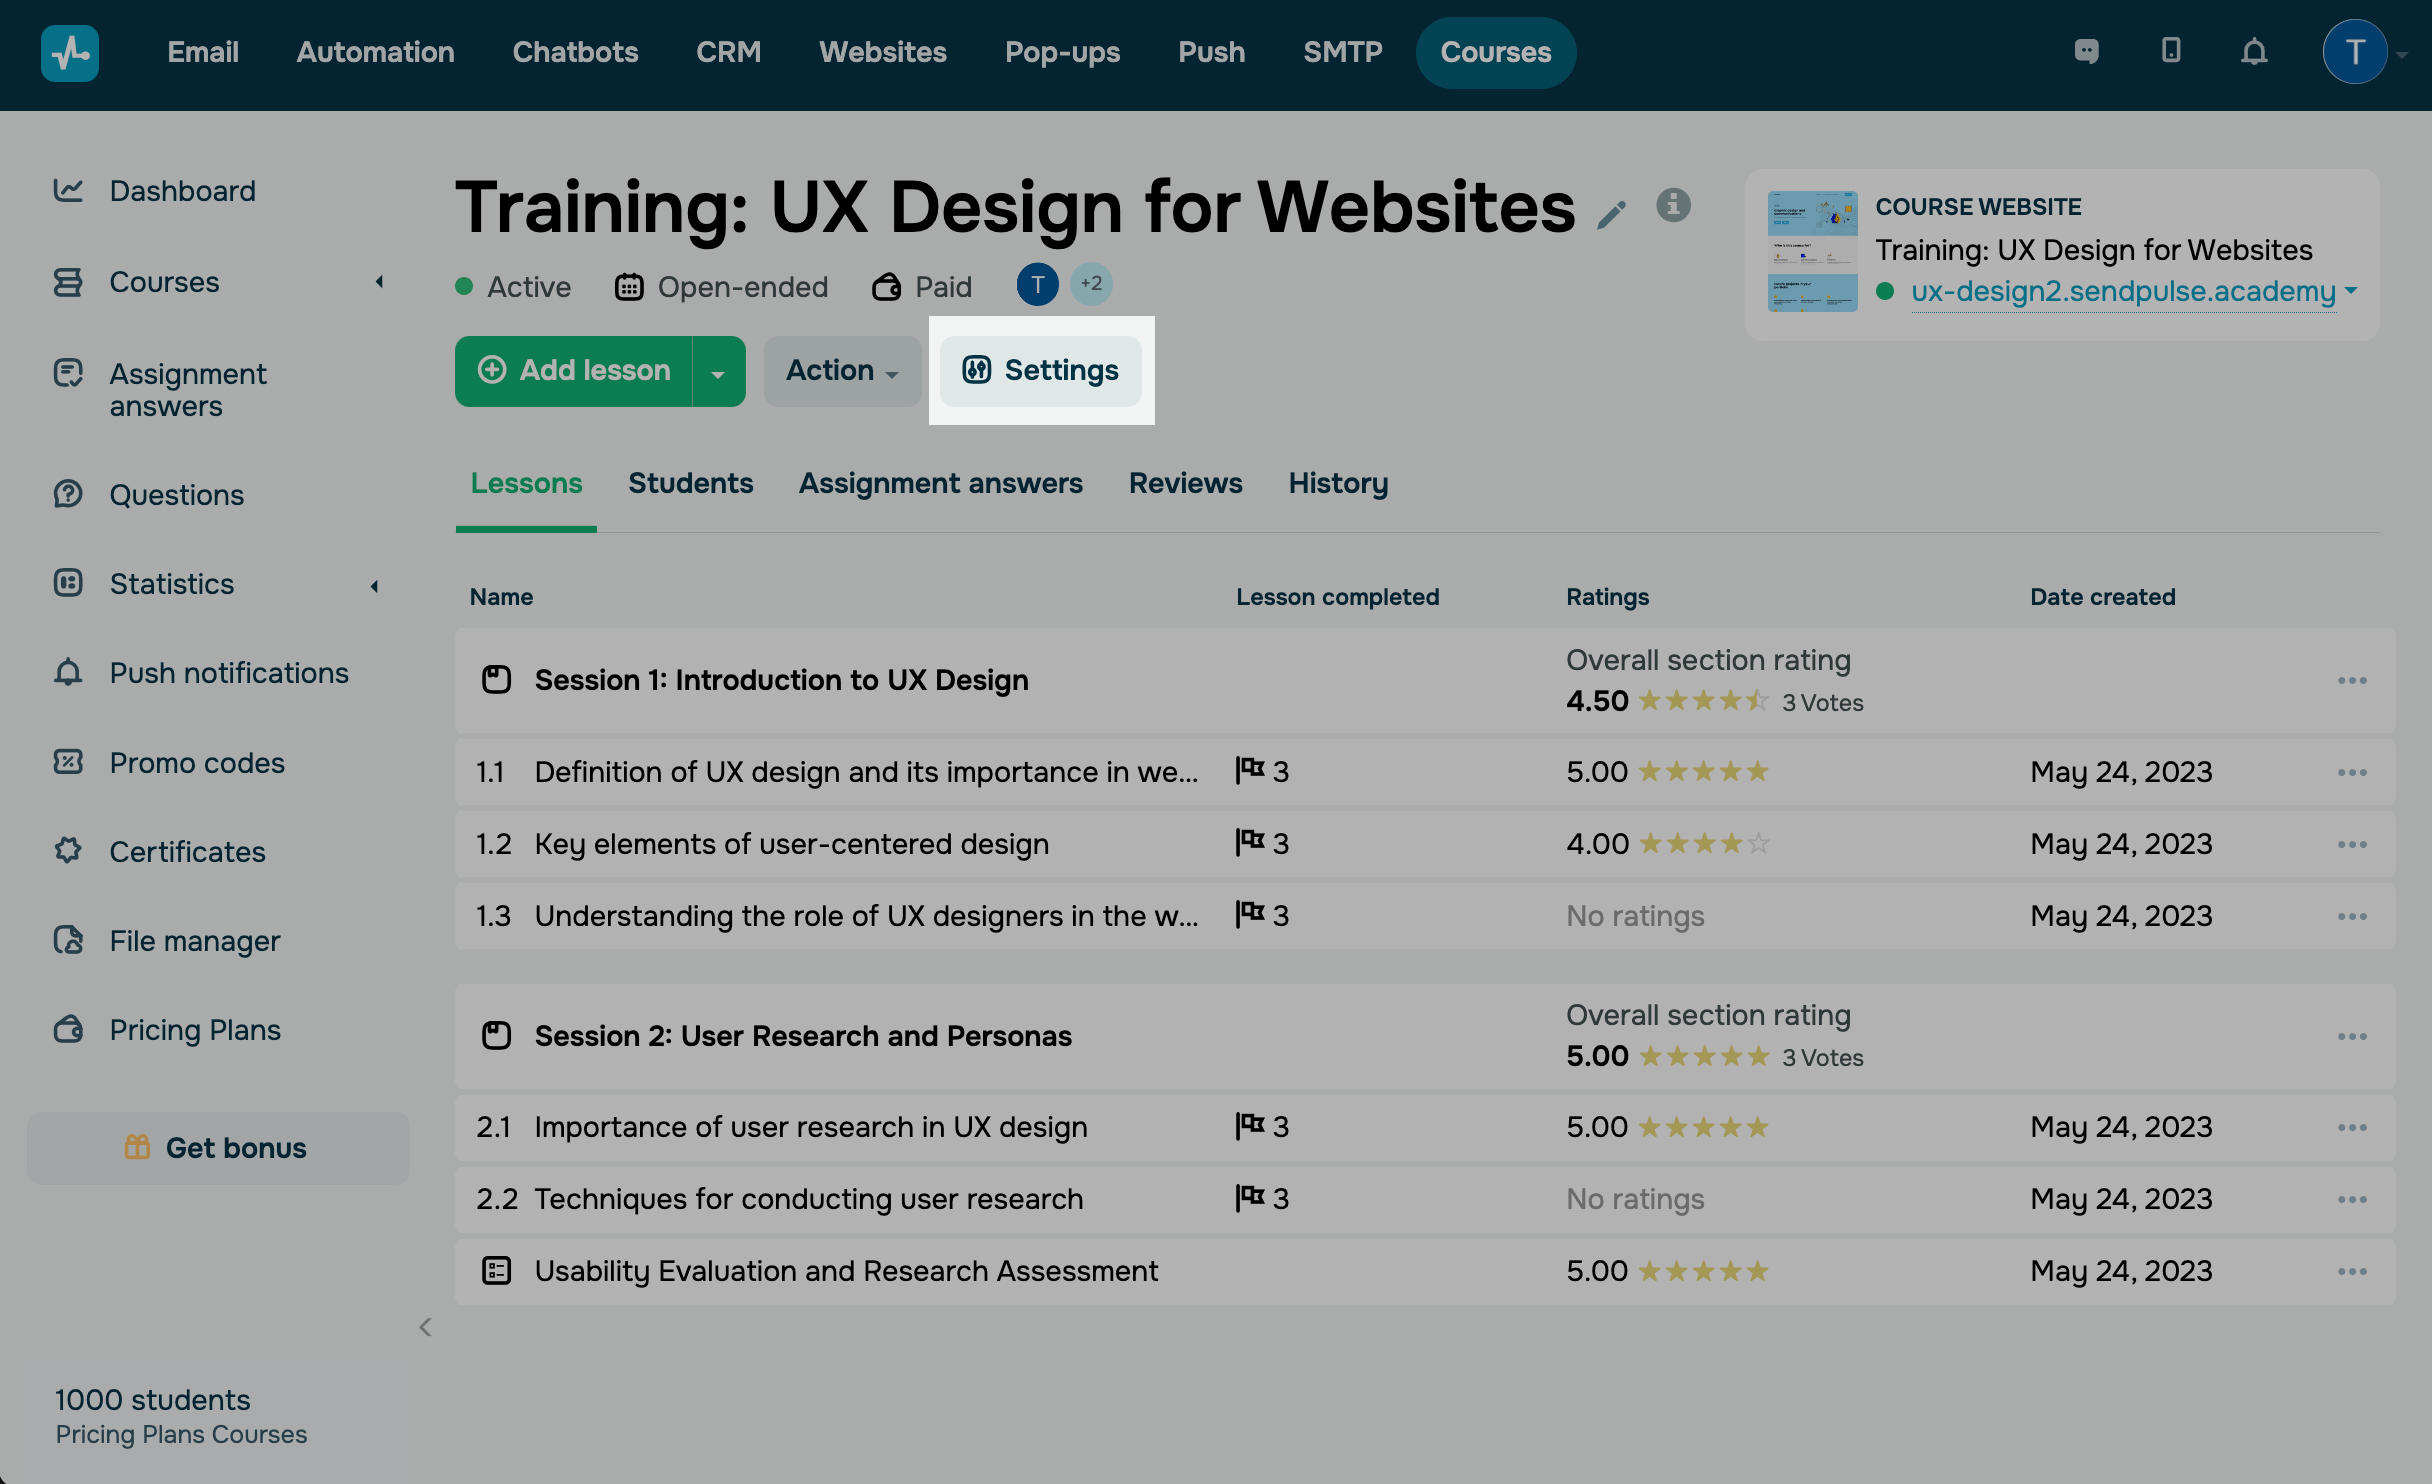The height and width of the screenshot is (1484, 2432).
Task: Collapse the left sidebar with chevron
Action: 425,1327
